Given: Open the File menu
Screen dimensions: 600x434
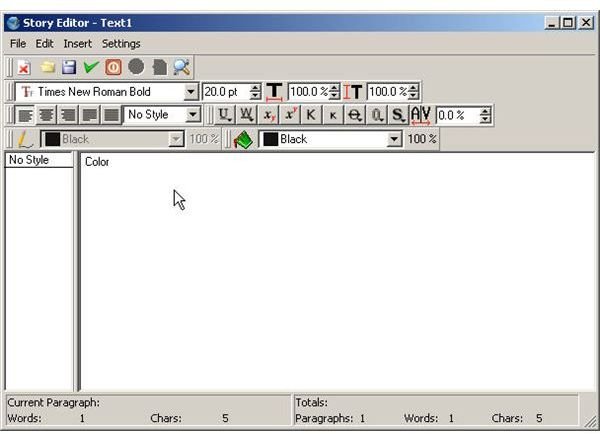Looking at the screenshot, I should (18, 44).
